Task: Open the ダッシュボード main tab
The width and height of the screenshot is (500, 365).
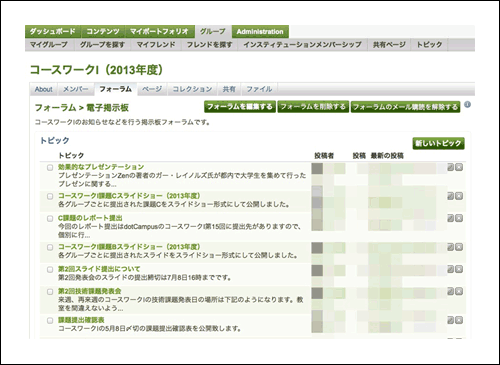Action: coord(53,32)
